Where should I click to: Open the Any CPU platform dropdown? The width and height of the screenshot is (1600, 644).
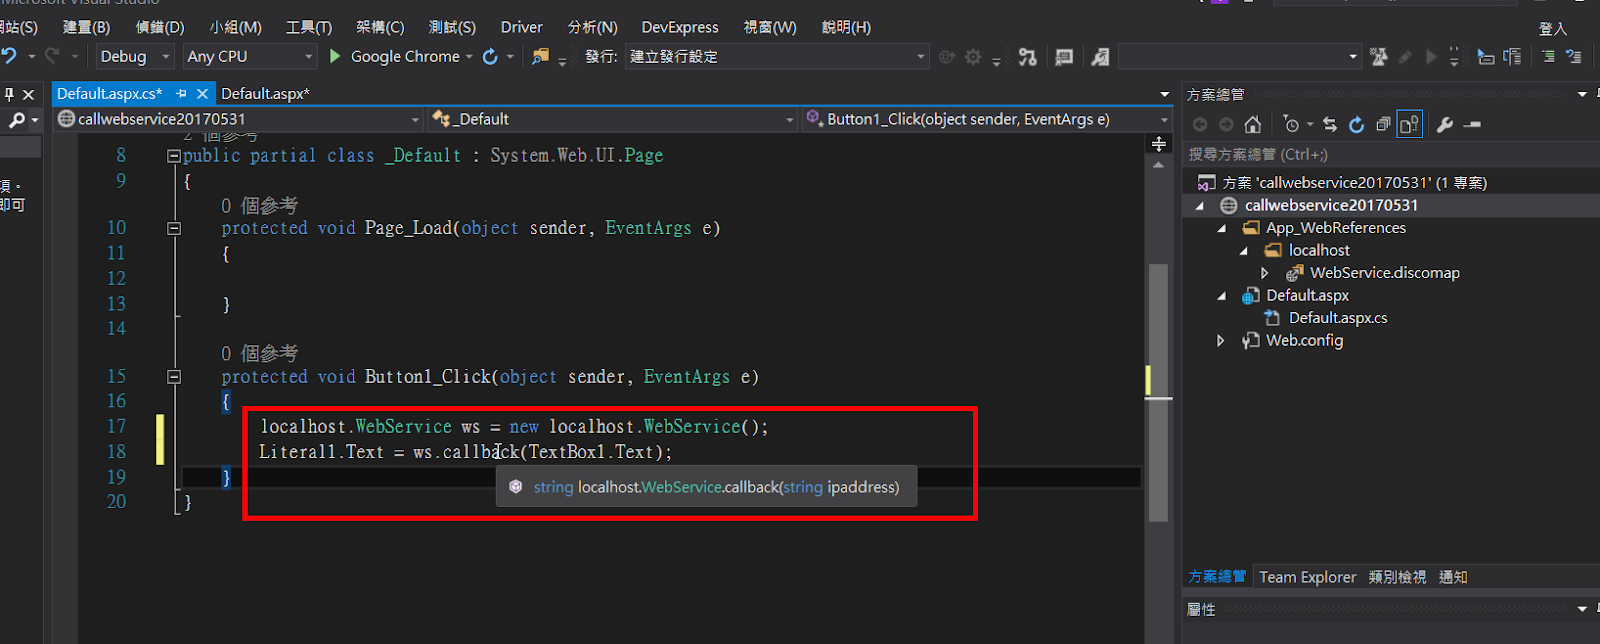point(250,57)
